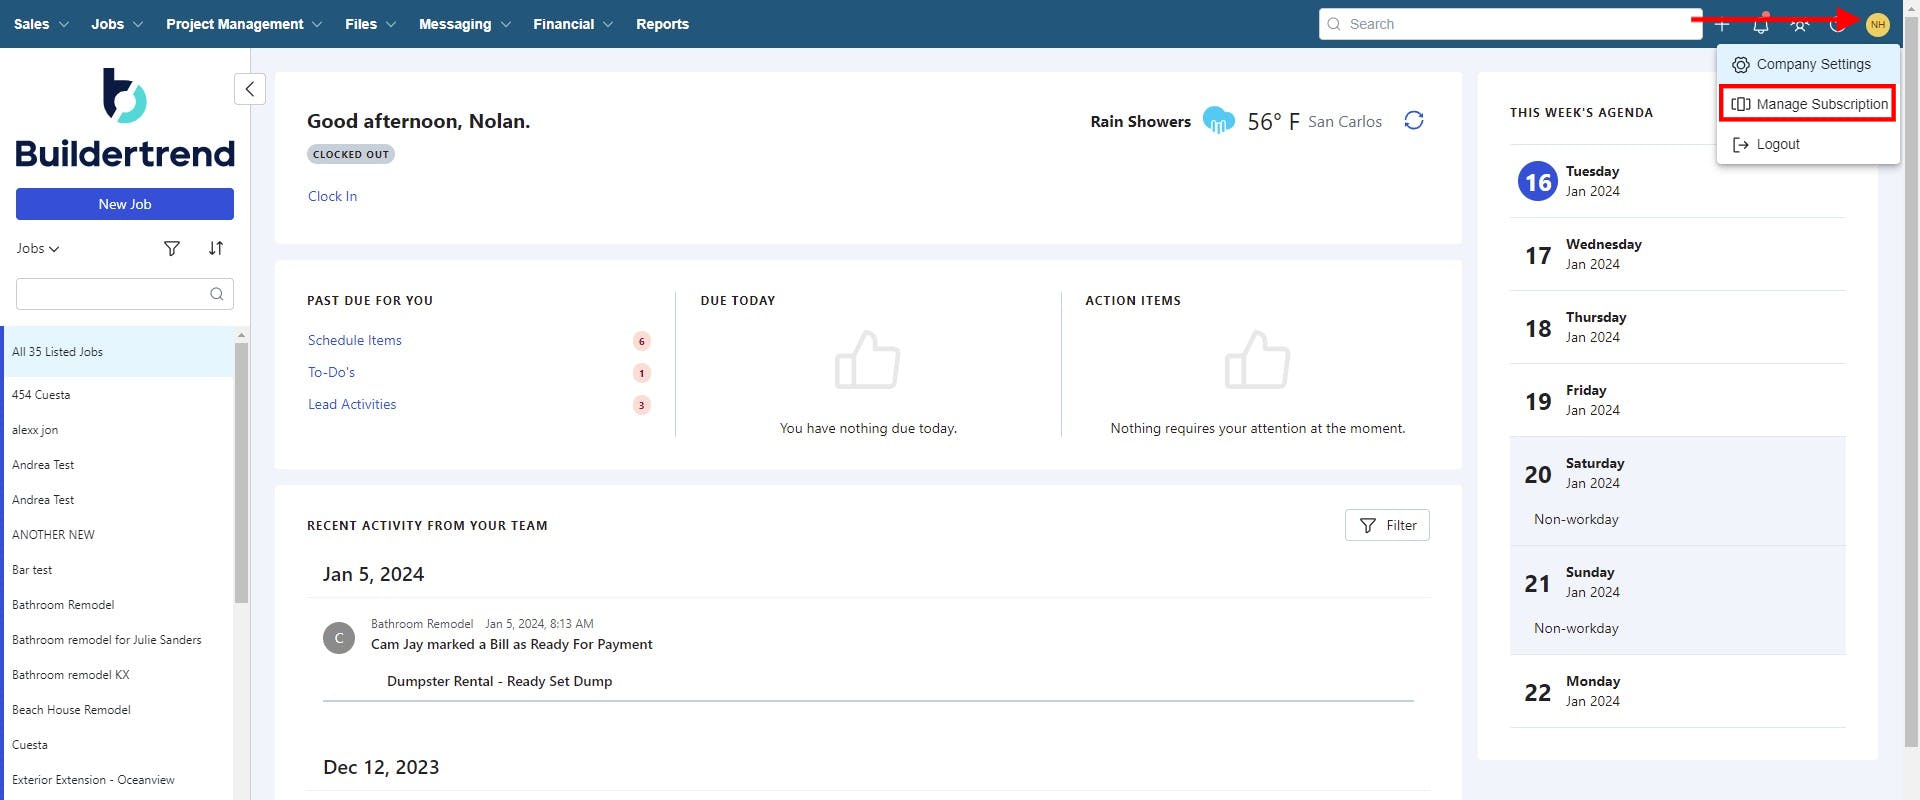Click in the top Search field
Image resolution: width=1920 pixels, height=800 pixels.
(x=1510, y=24)
